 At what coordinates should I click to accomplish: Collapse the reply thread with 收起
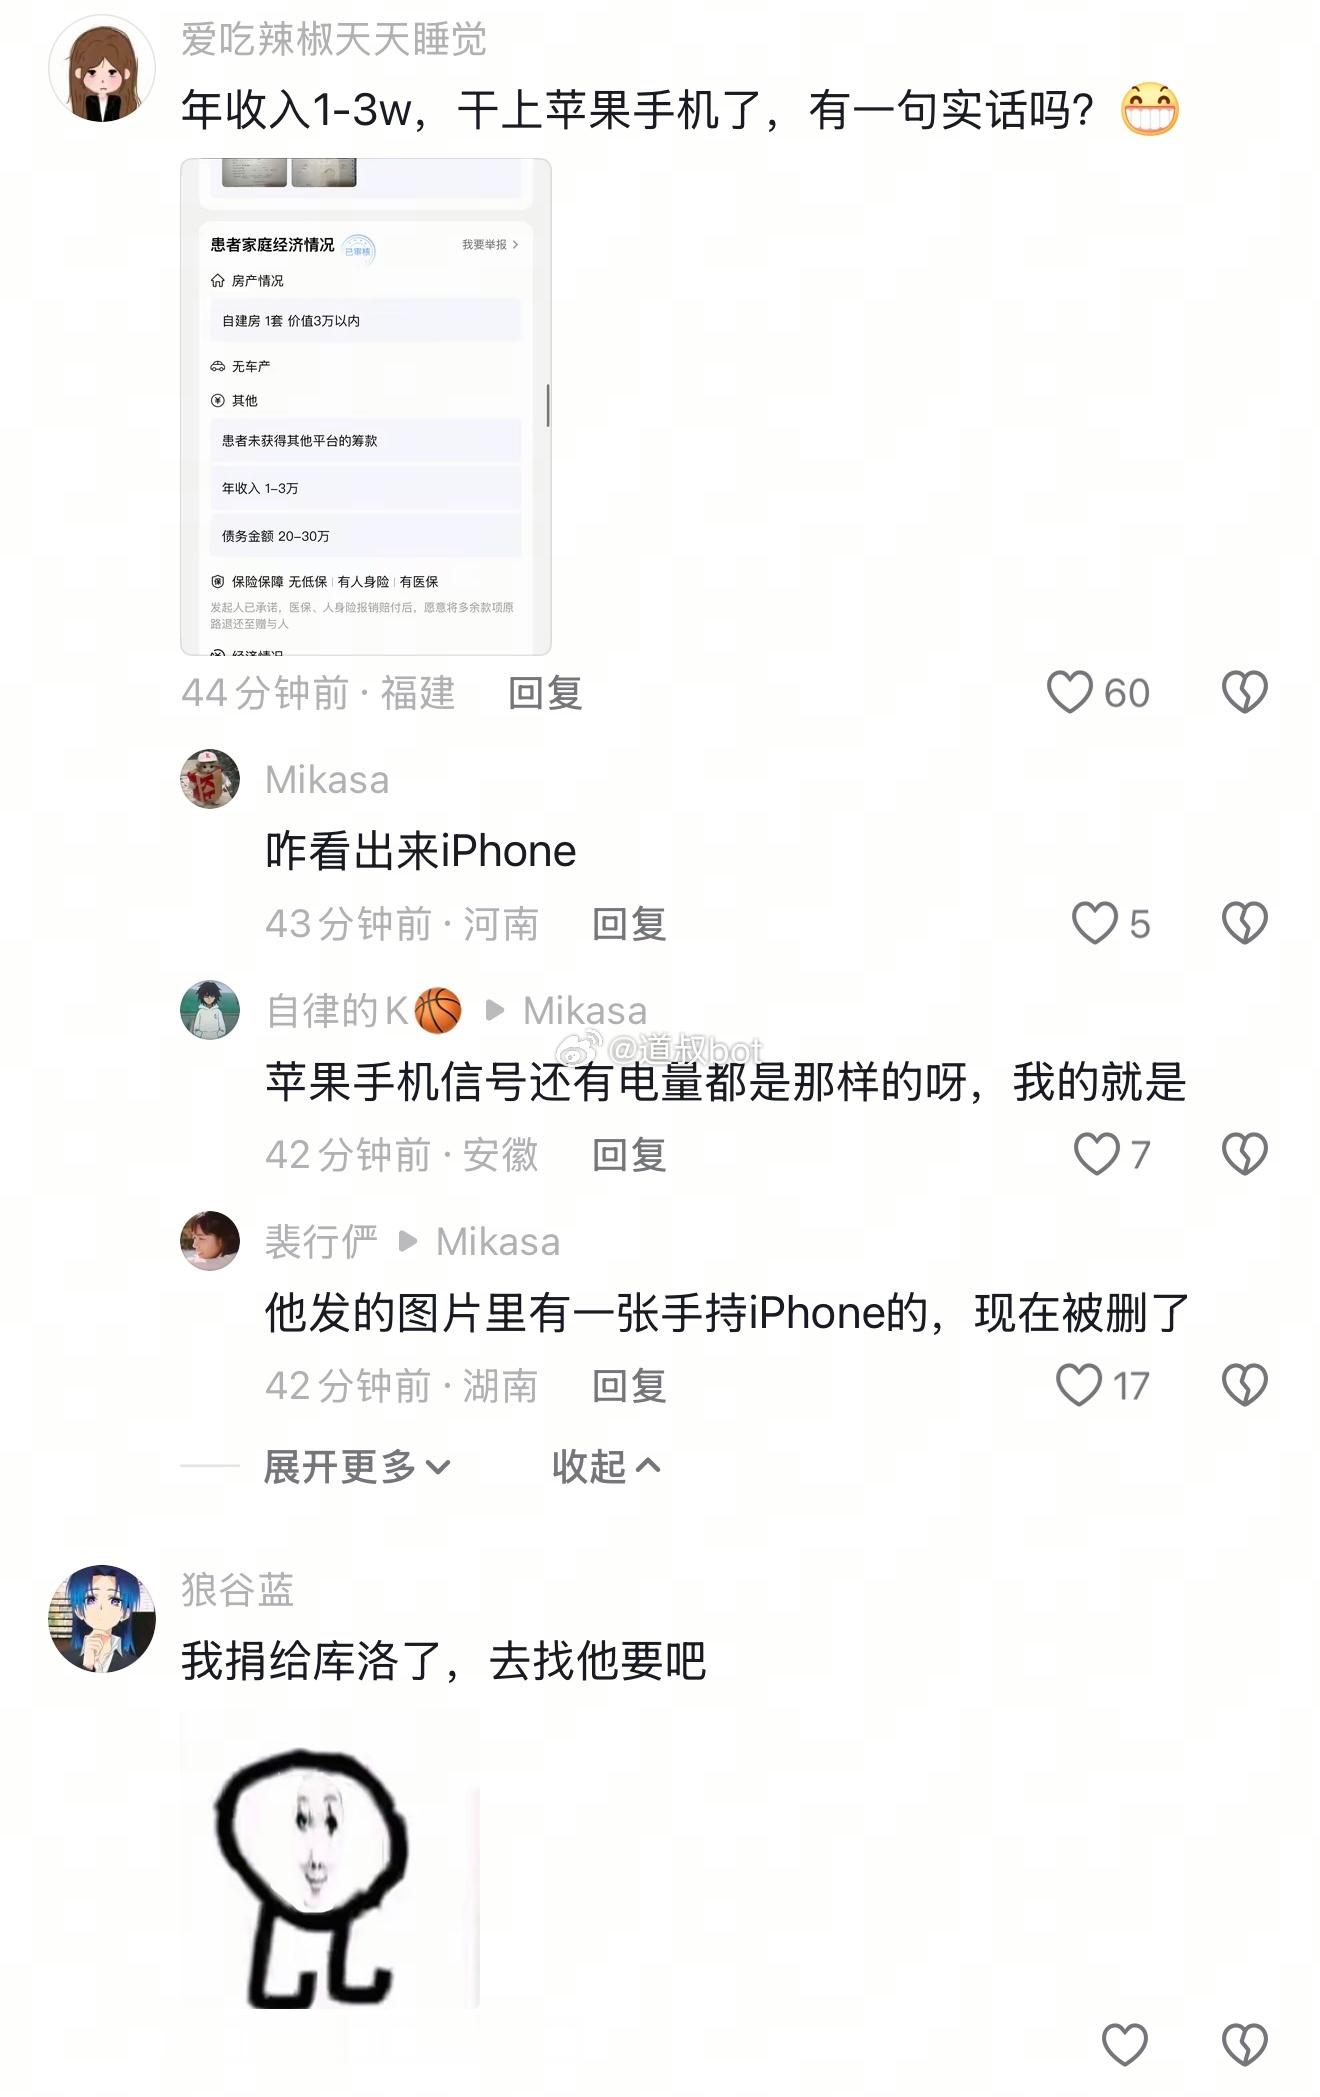coord(606,1467)
